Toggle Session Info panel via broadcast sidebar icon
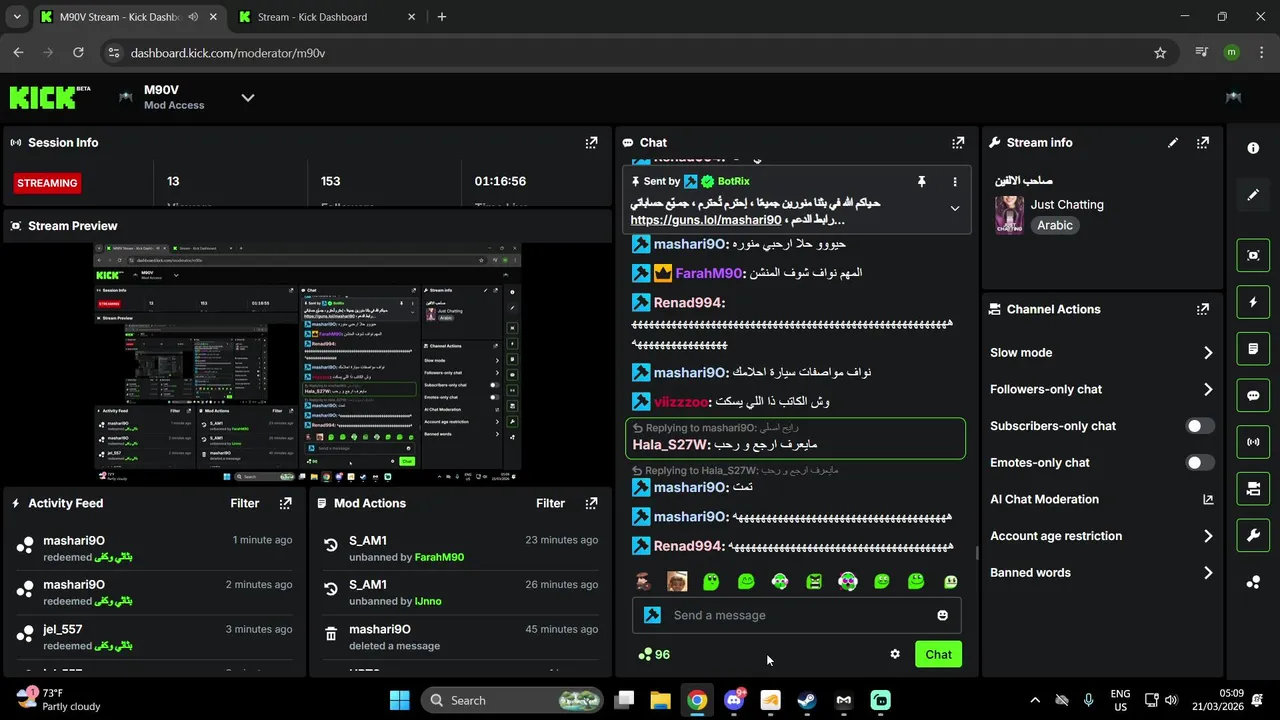Image resolution: width=1280 pixels, height=720 pixels. tap(1253, 442)
